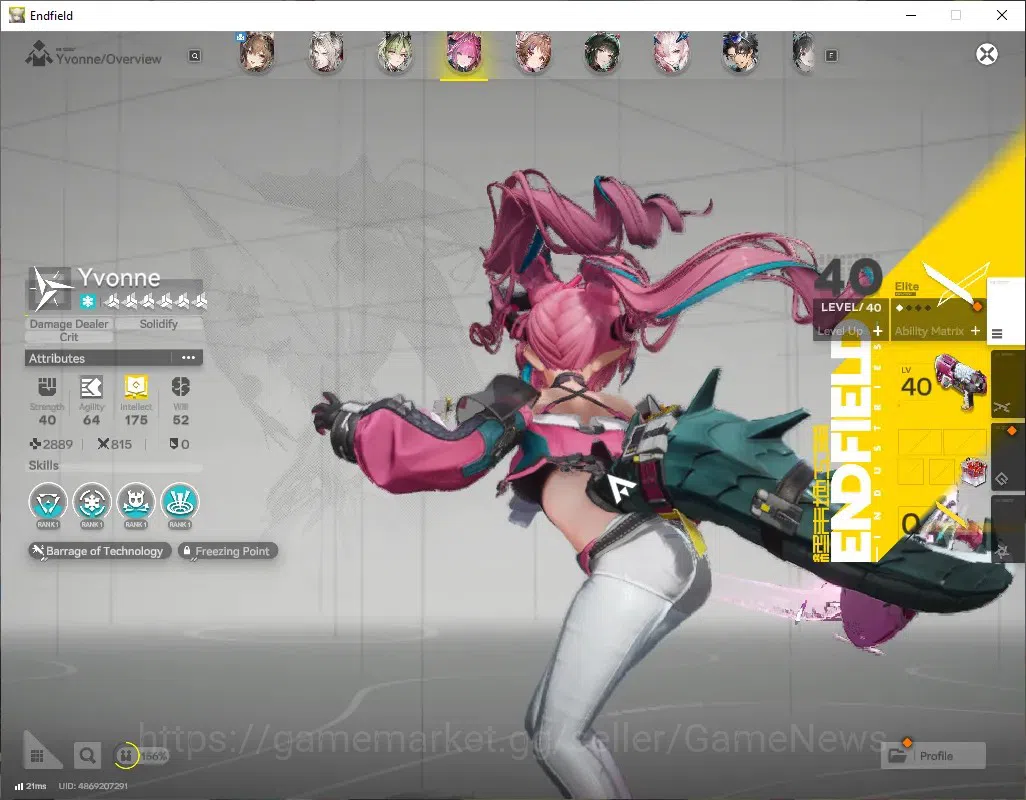Open the operator search magnifier next to Yvonne/Overview
The image size is (1026, 800).
pyautogui.click(x=194, y=56)
